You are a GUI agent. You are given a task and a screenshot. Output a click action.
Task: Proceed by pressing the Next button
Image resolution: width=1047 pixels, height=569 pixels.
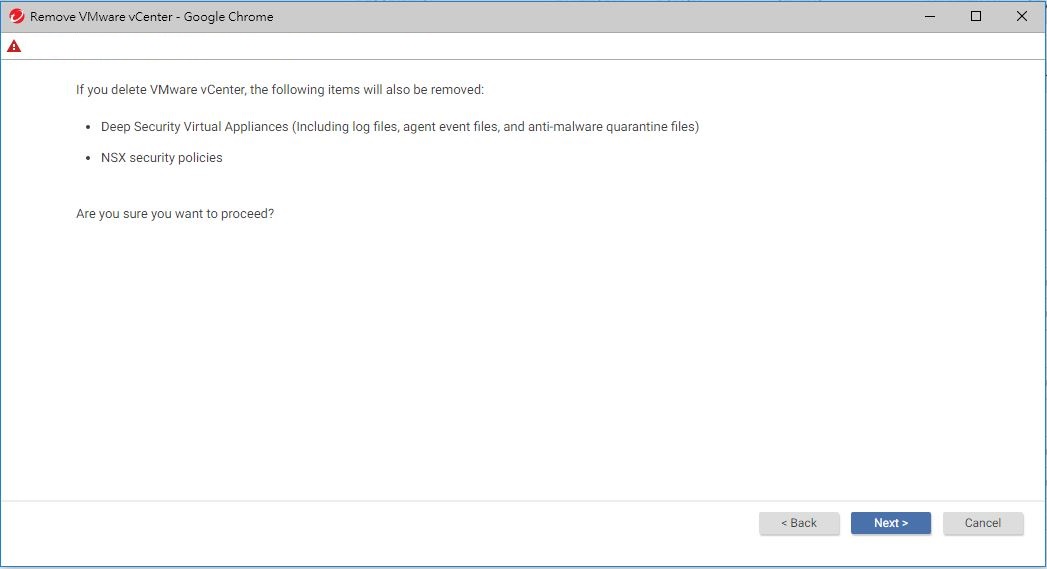[x=890, y=523]
